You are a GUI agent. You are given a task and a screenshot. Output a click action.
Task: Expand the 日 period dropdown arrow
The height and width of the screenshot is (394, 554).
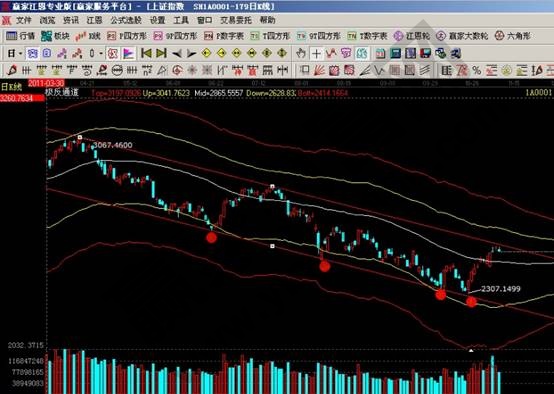21,54
